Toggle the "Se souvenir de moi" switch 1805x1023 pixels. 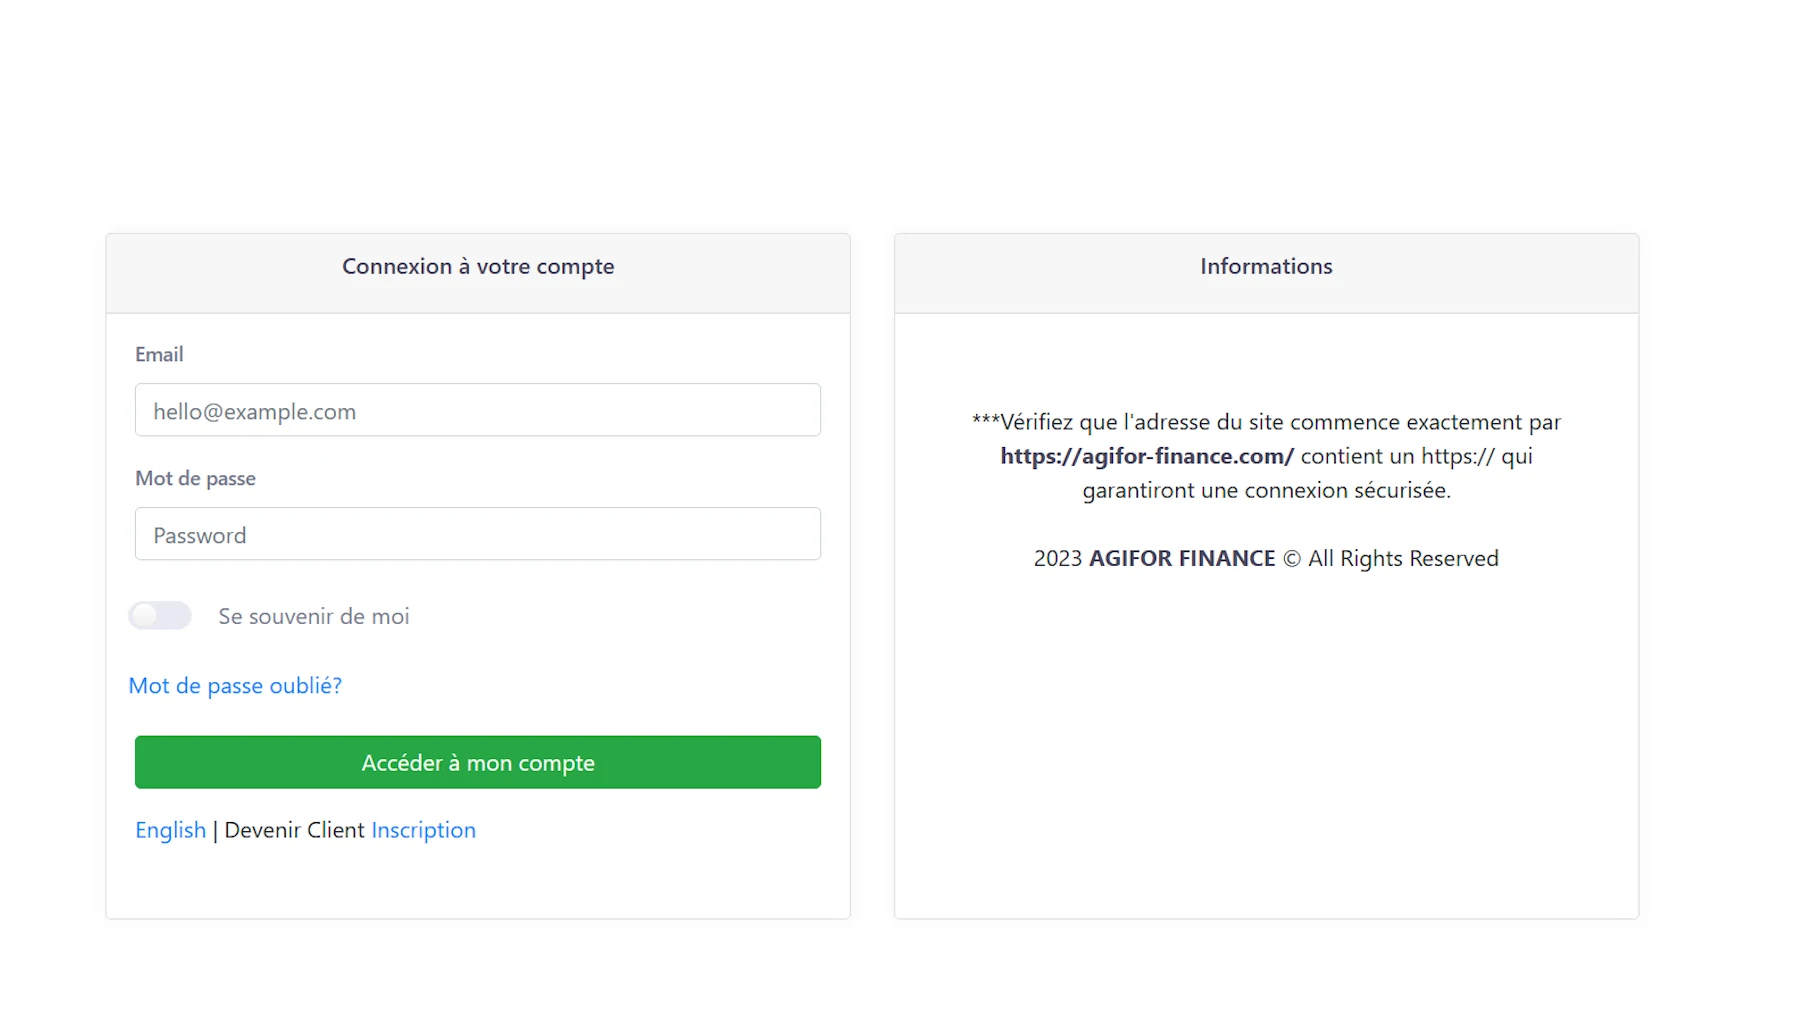click(x=159, y=615)
